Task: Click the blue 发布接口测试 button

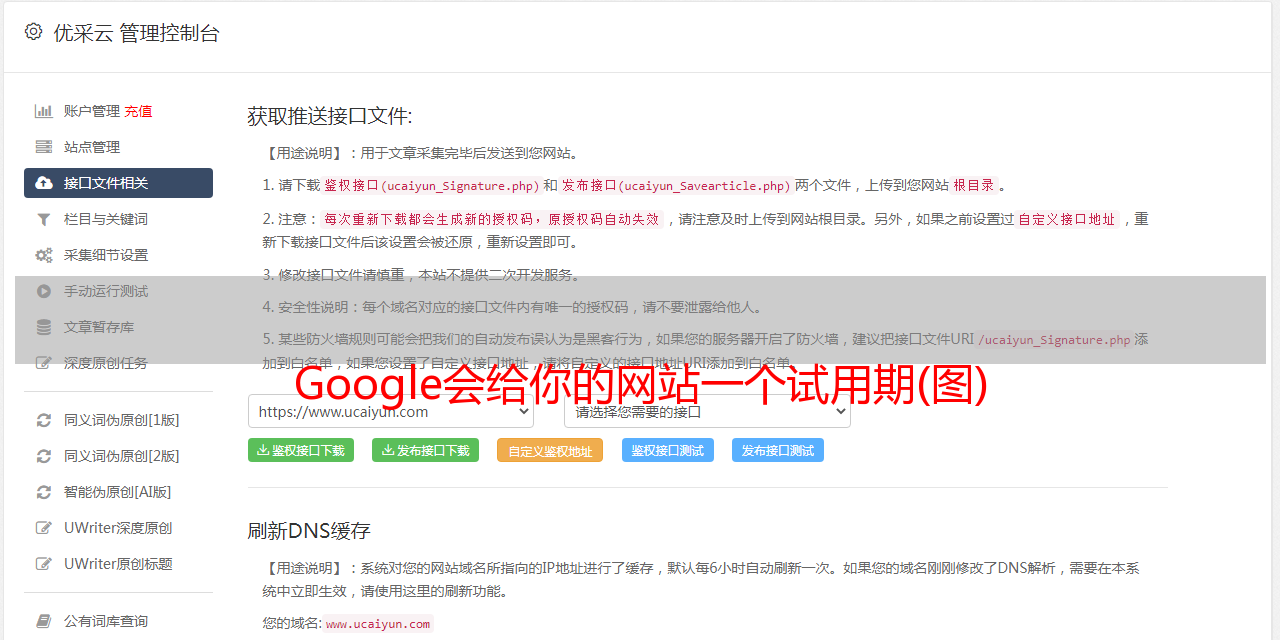Action: (778, 450)
